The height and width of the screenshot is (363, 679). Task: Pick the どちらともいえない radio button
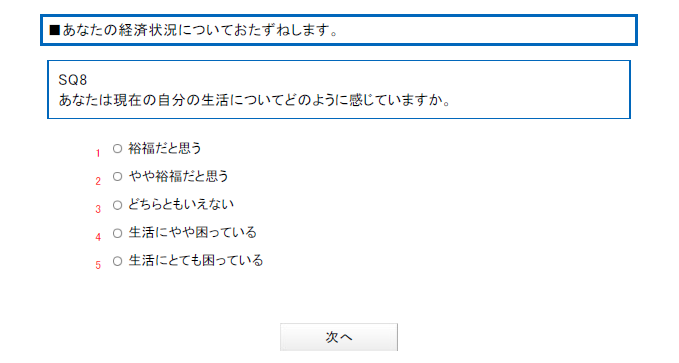(x=117, y=205)
